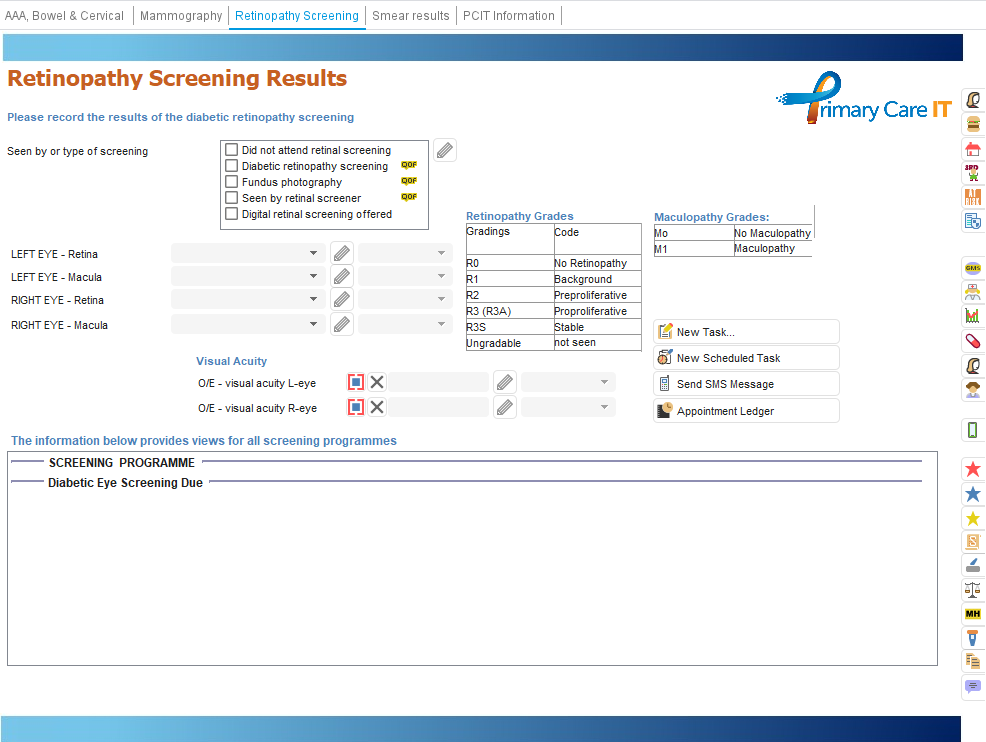Check the Fundus photography box
Image resolution: width=986 pixels, height=742 pixels.
click(x=232, y=182)
